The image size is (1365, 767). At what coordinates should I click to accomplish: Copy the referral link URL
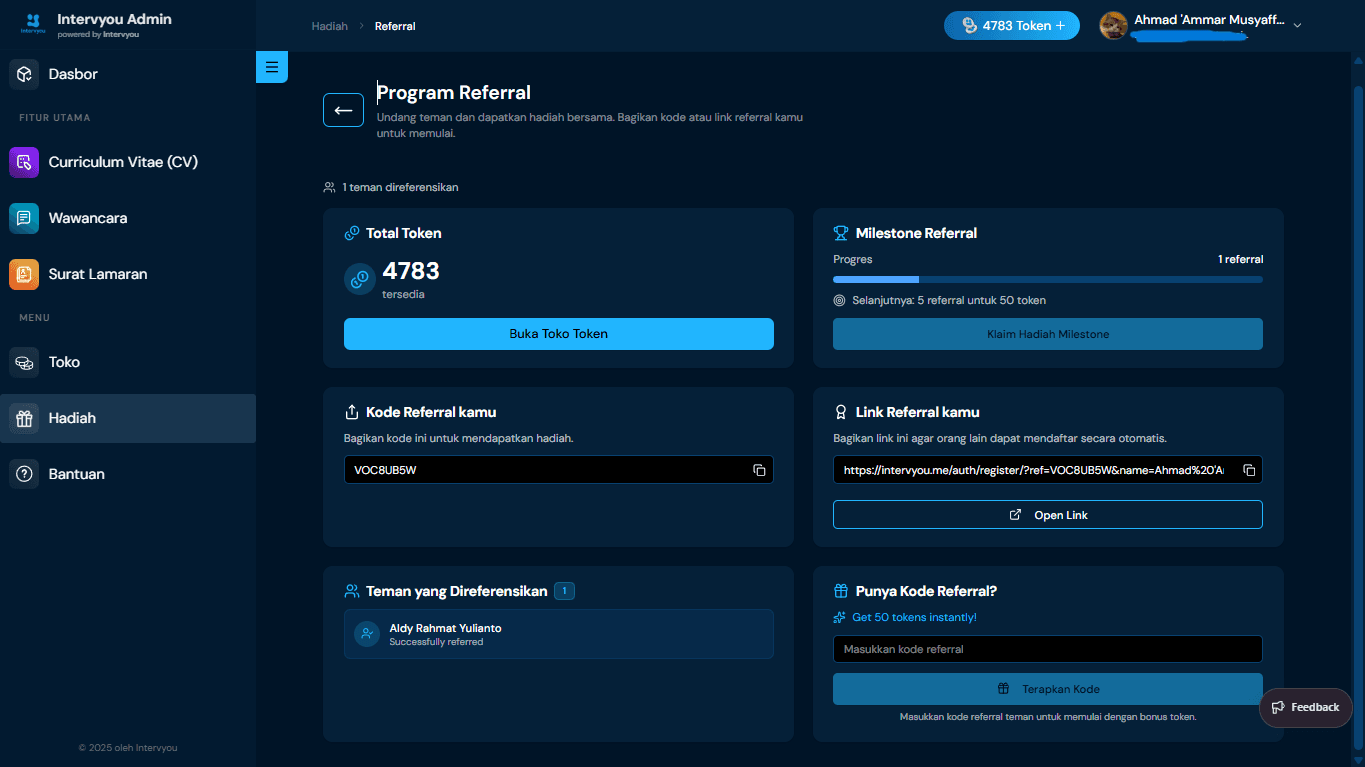click(x=1249, y=470)
